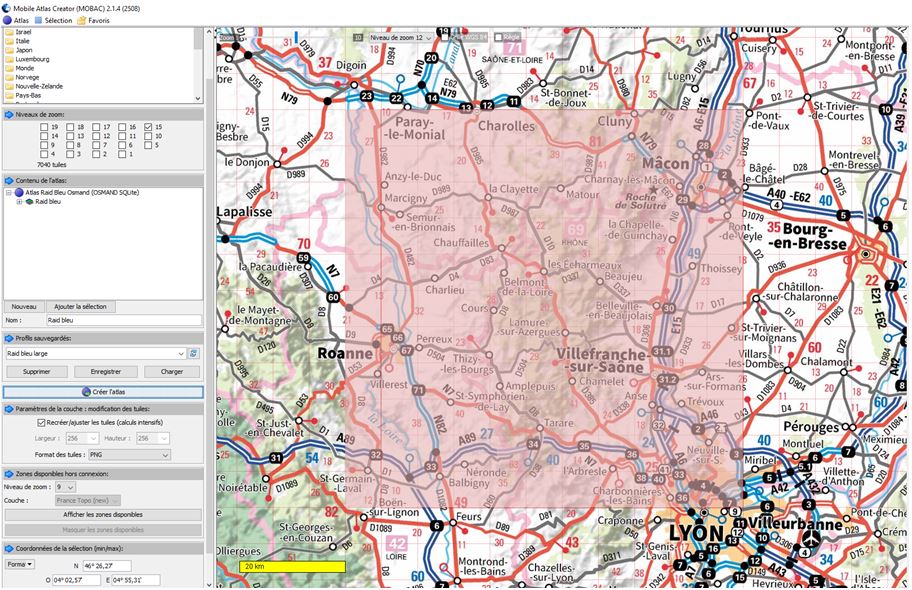Click the blue arrow icon beside Niveaux de zoom
This screenshot has width=912, height=590.
click(10, 113)
